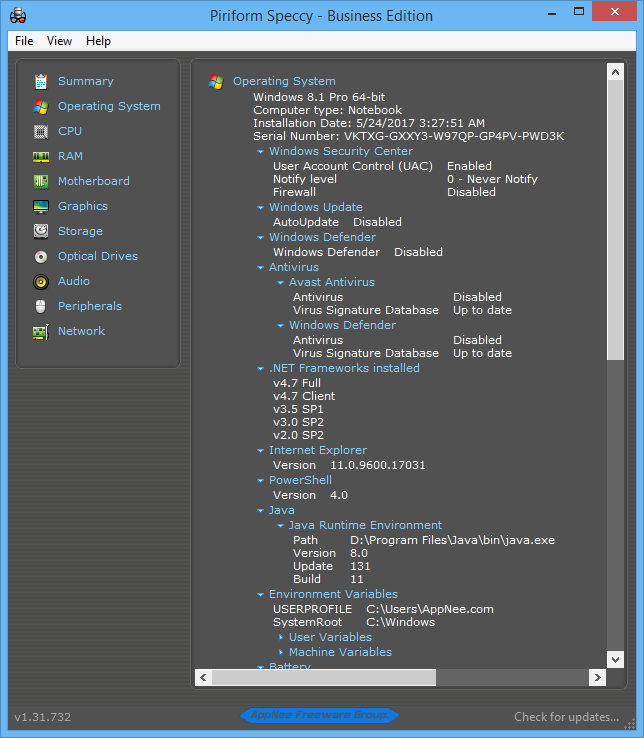
Task: Collapse the Java Runtime Environment subgroup
Action: coord(281,526)
